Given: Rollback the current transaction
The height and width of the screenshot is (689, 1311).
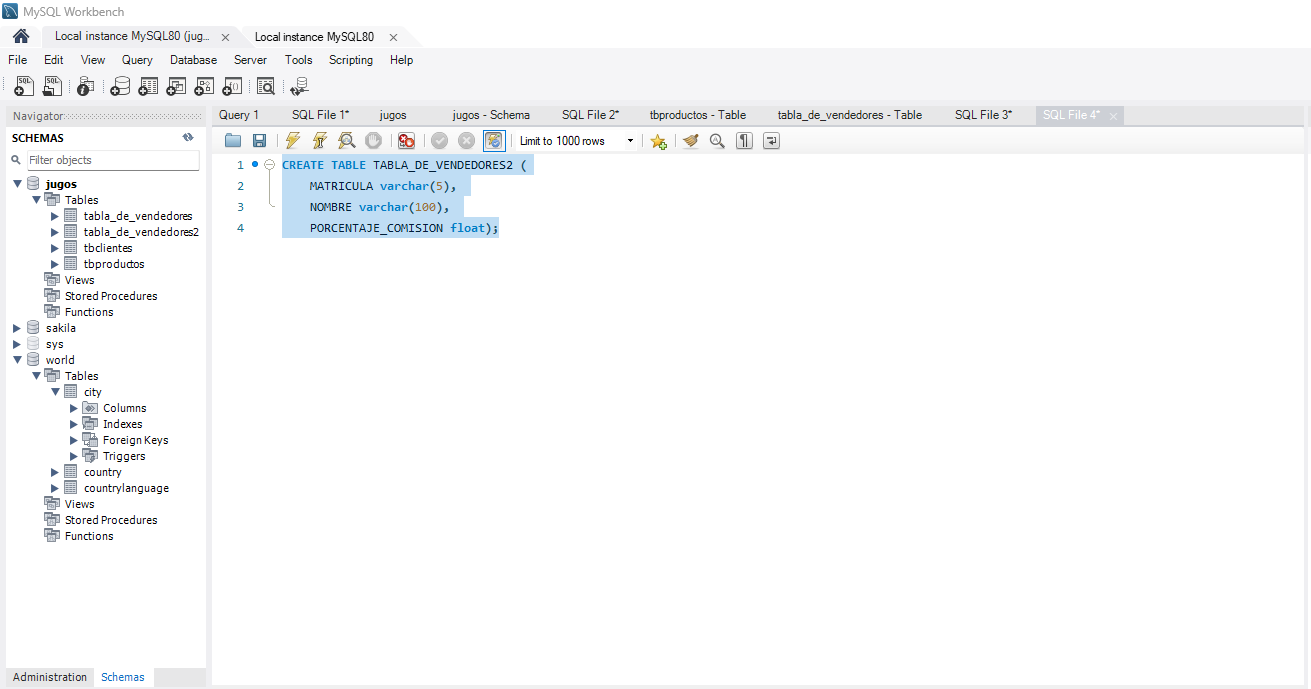Looking at the screenshot, I should 466,141.
